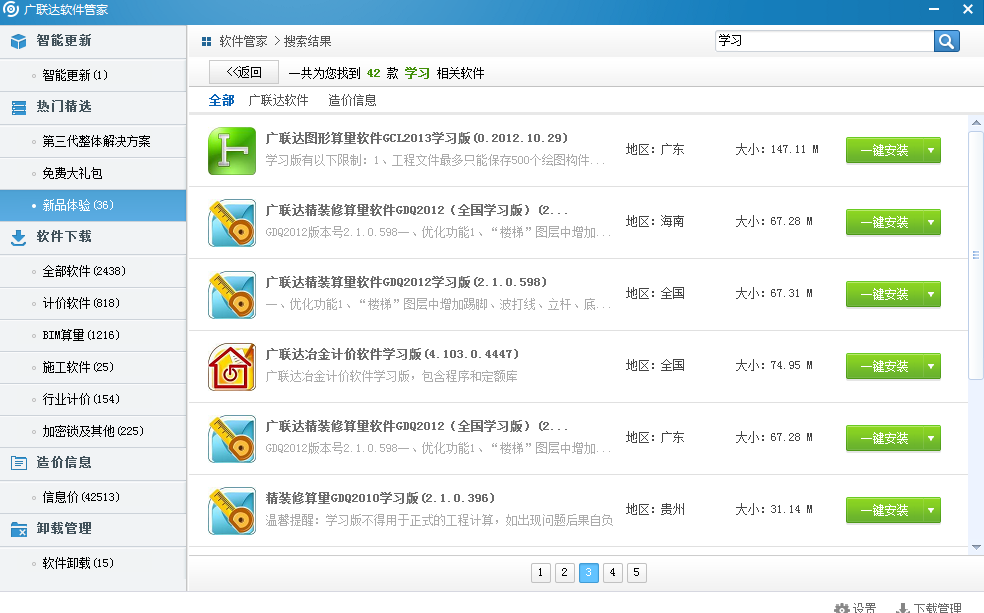Click 一键安装 for 精装修算量GDQ2010学习版
Image resolution: width=984 pixels, height=613 pixels.
coord(884,510)
